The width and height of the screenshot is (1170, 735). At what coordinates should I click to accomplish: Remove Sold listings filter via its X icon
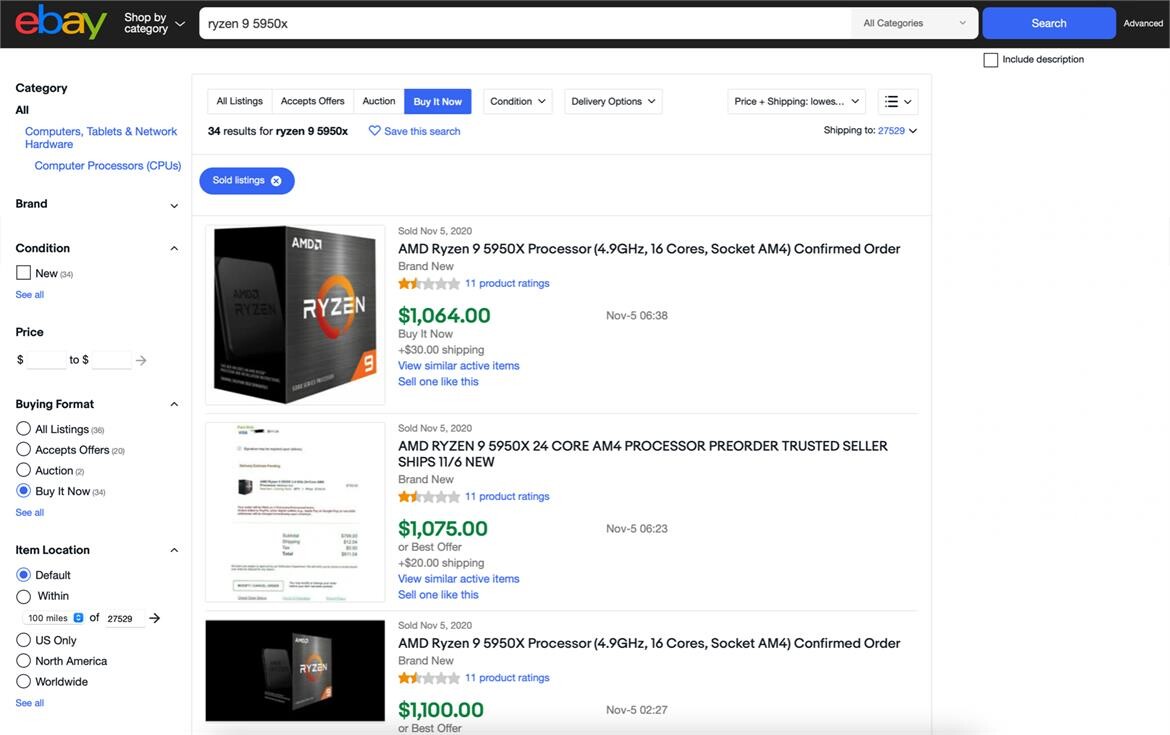(274, 180)
